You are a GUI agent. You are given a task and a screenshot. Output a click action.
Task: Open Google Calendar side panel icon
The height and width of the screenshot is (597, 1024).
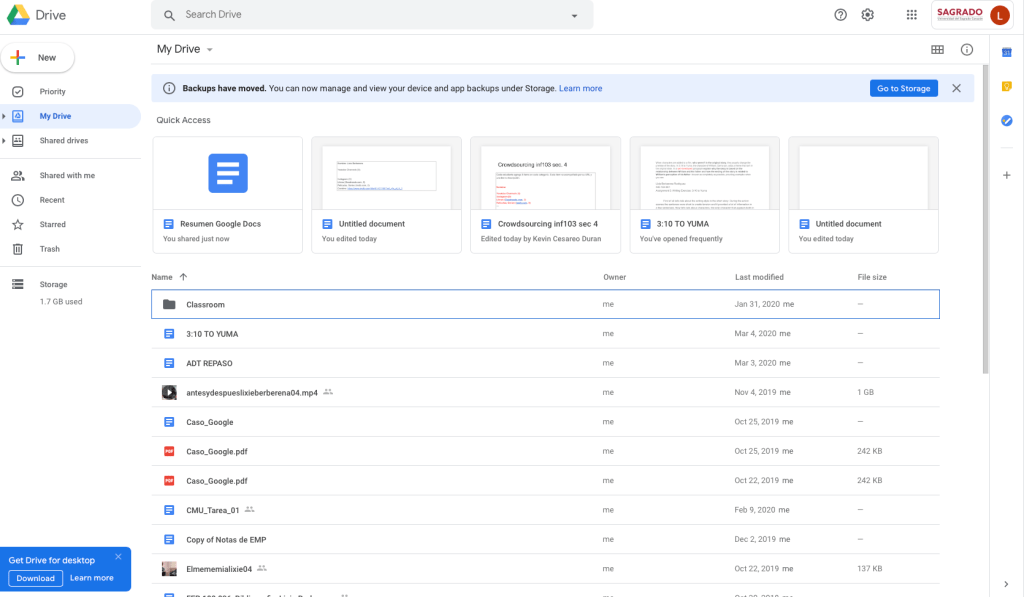pos(1006,52)
